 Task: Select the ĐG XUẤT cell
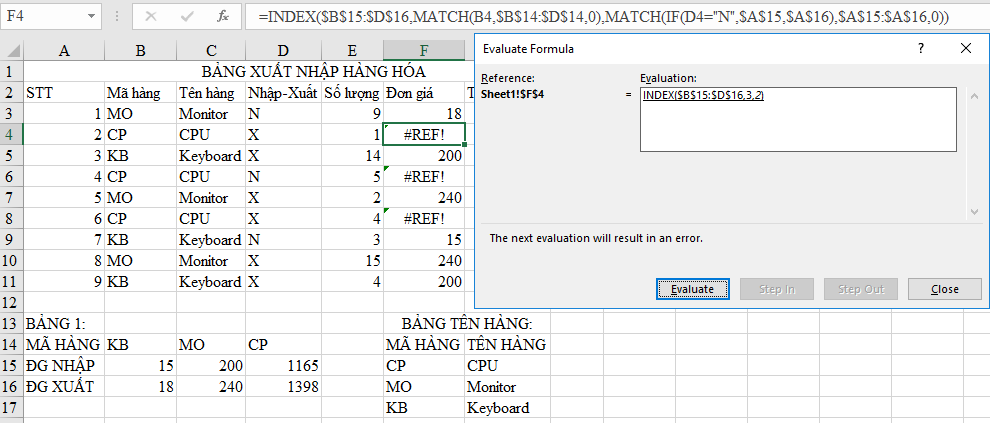(64, 386)
